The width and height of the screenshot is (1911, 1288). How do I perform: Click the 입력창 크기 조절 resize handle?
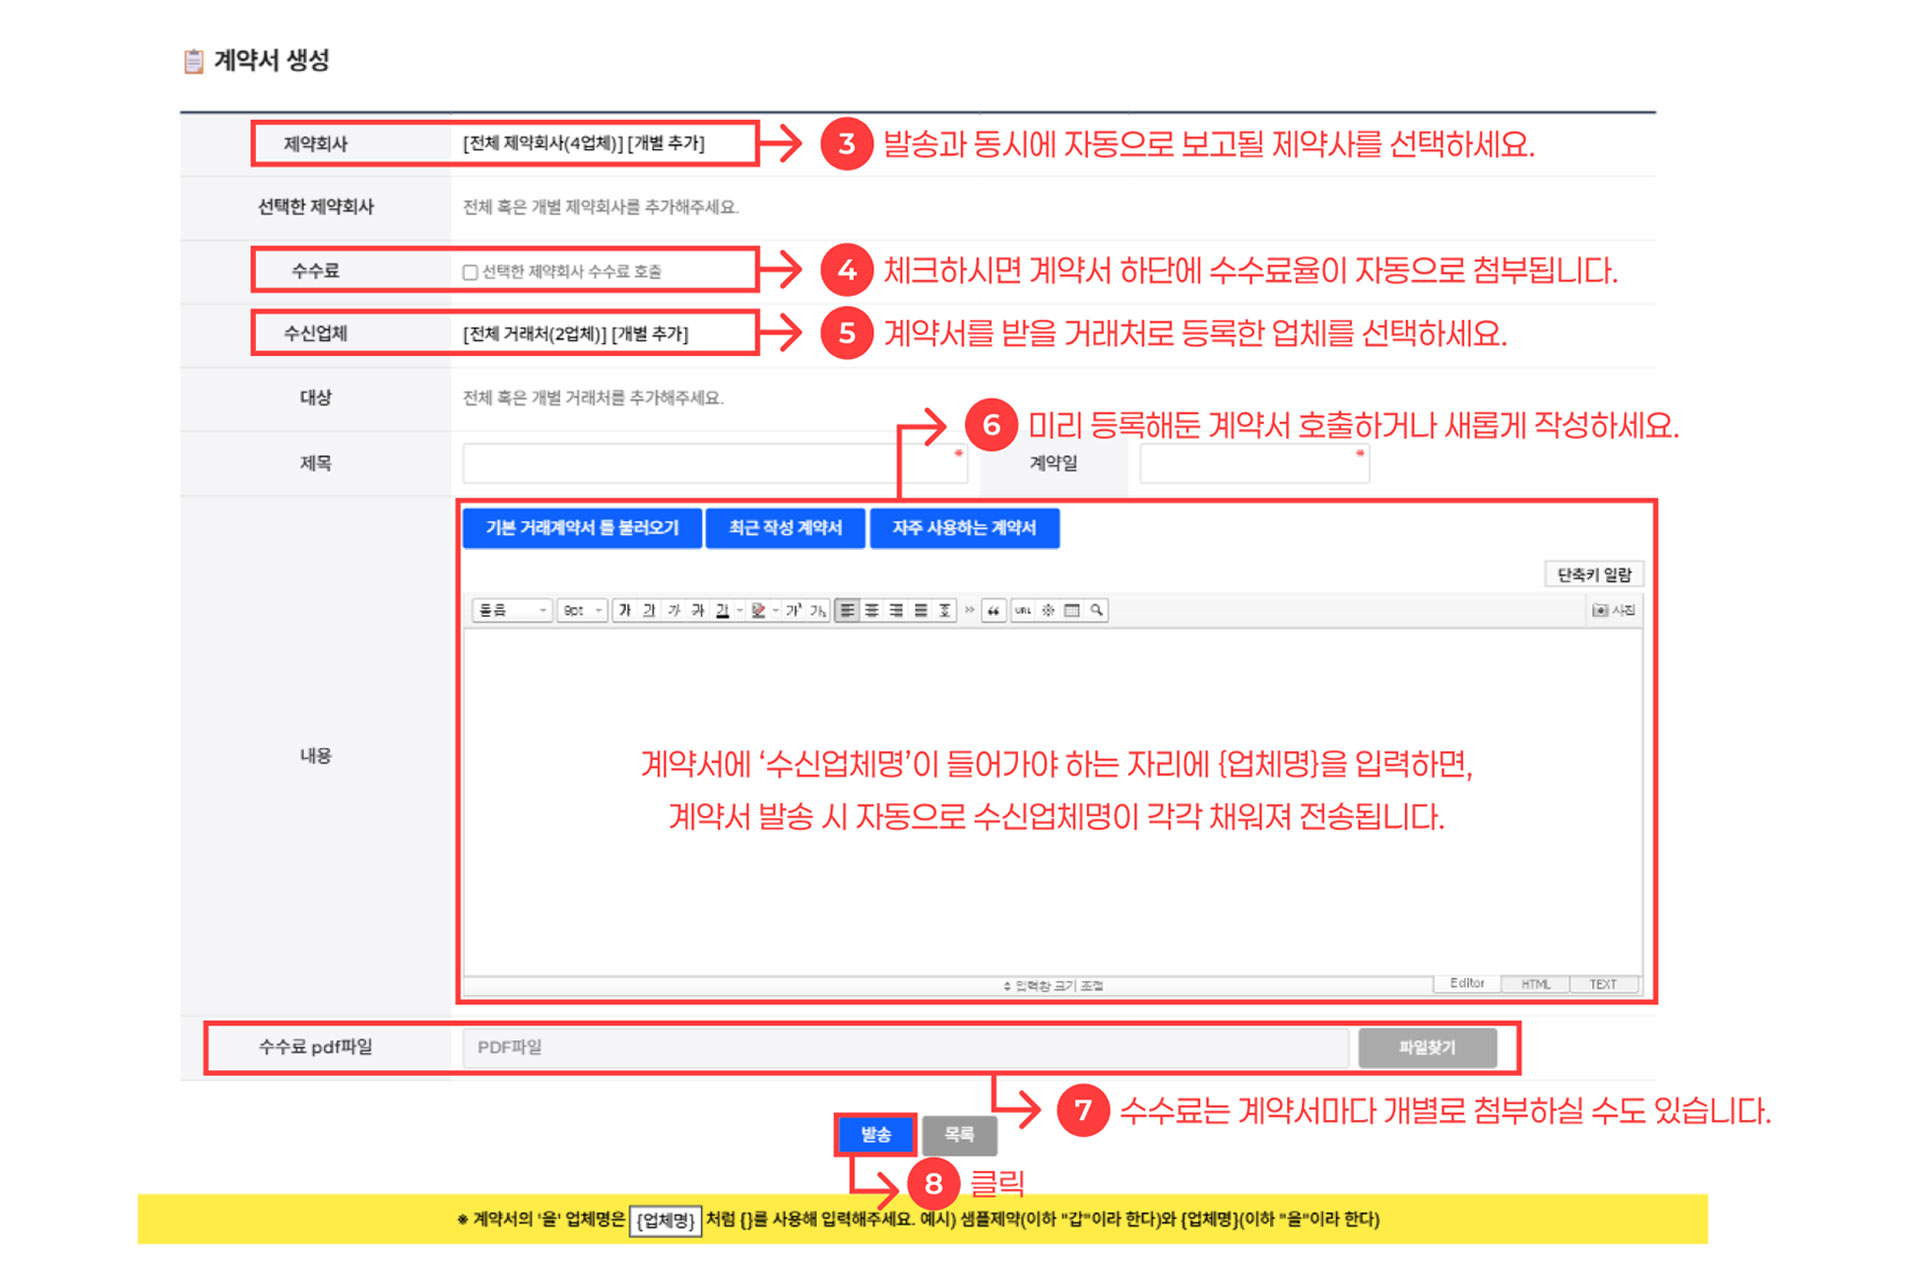pyautogui.click(x=1052, y=986)
